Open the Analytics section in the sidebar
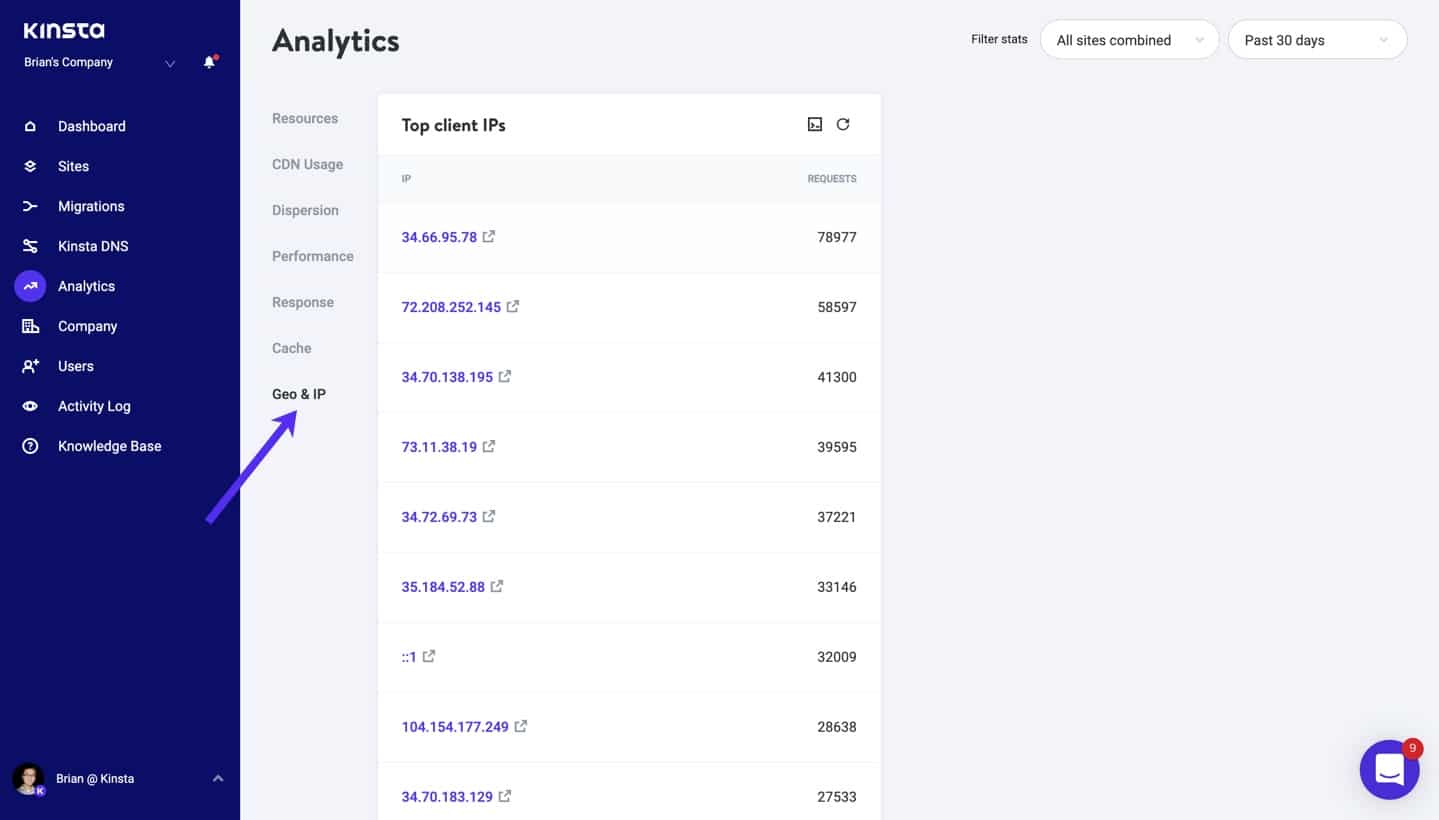Screen dimensions: 1439x820 pyautogui.click(x=86, y=286)
